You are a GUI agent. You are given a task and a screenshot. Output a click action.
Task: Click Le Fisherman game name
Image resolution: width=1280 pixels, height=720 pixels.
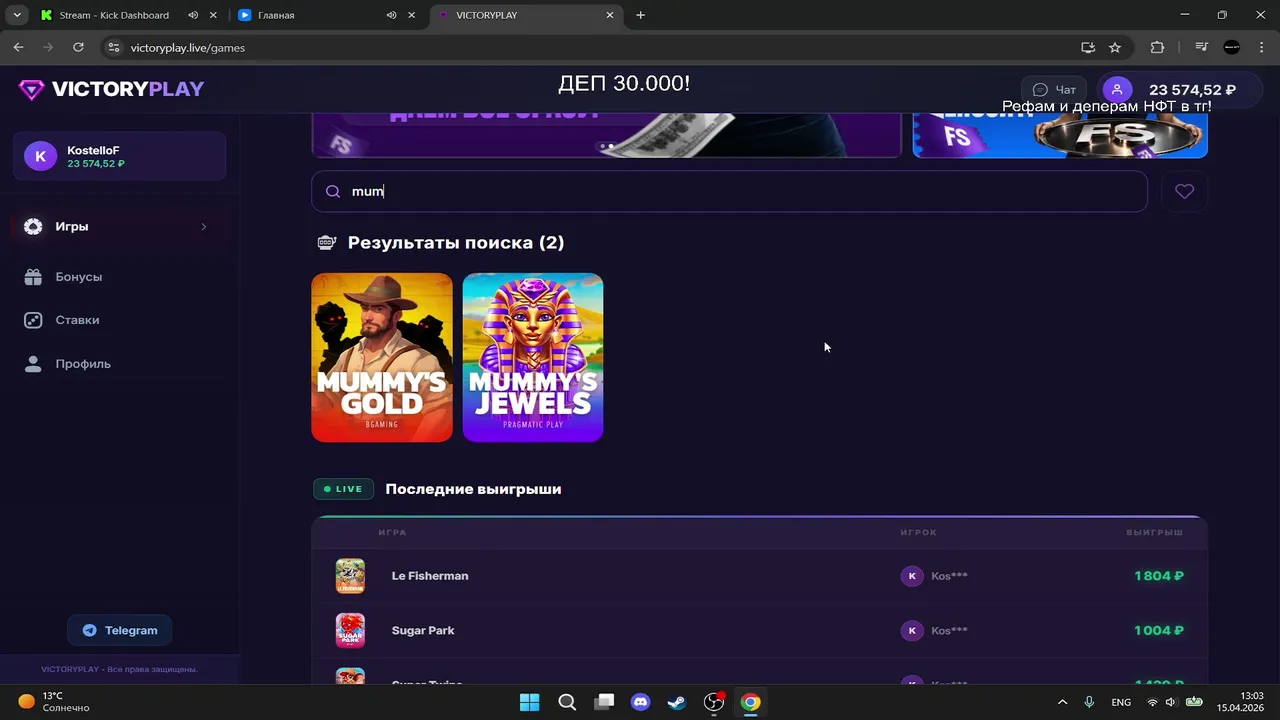(x=430, y=576)
